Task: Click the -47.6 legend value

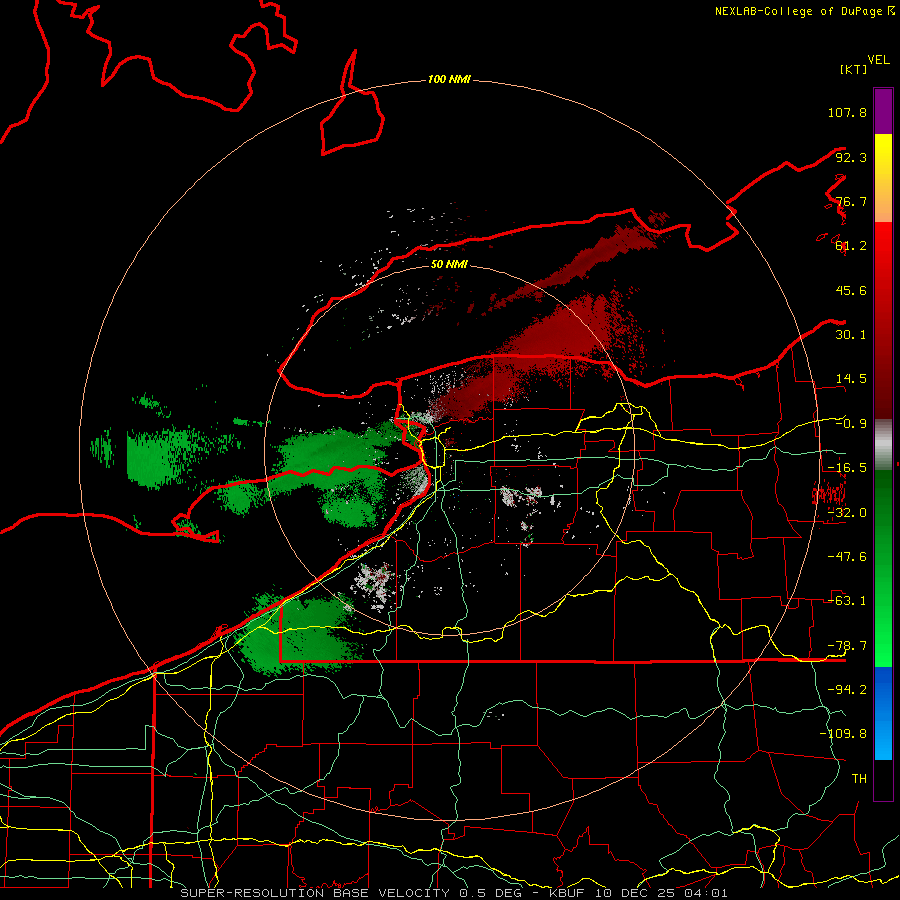Action: (847, 557)
